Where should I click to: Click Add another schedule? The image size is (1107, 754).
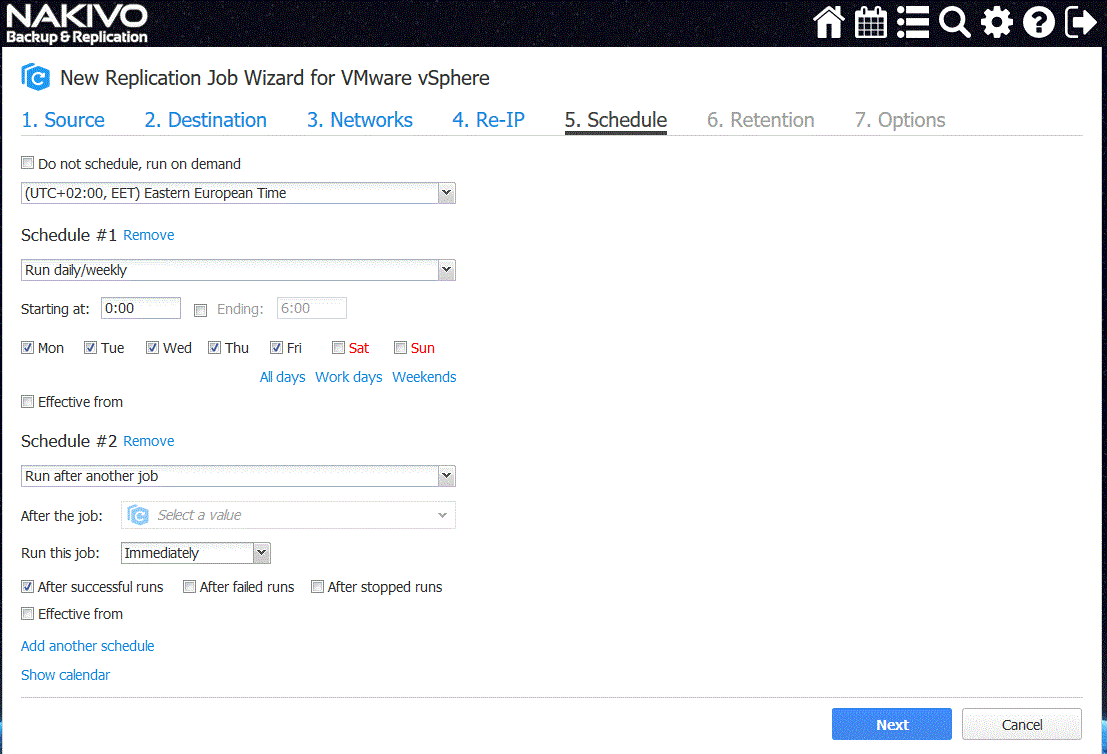(x=88, y=646)
